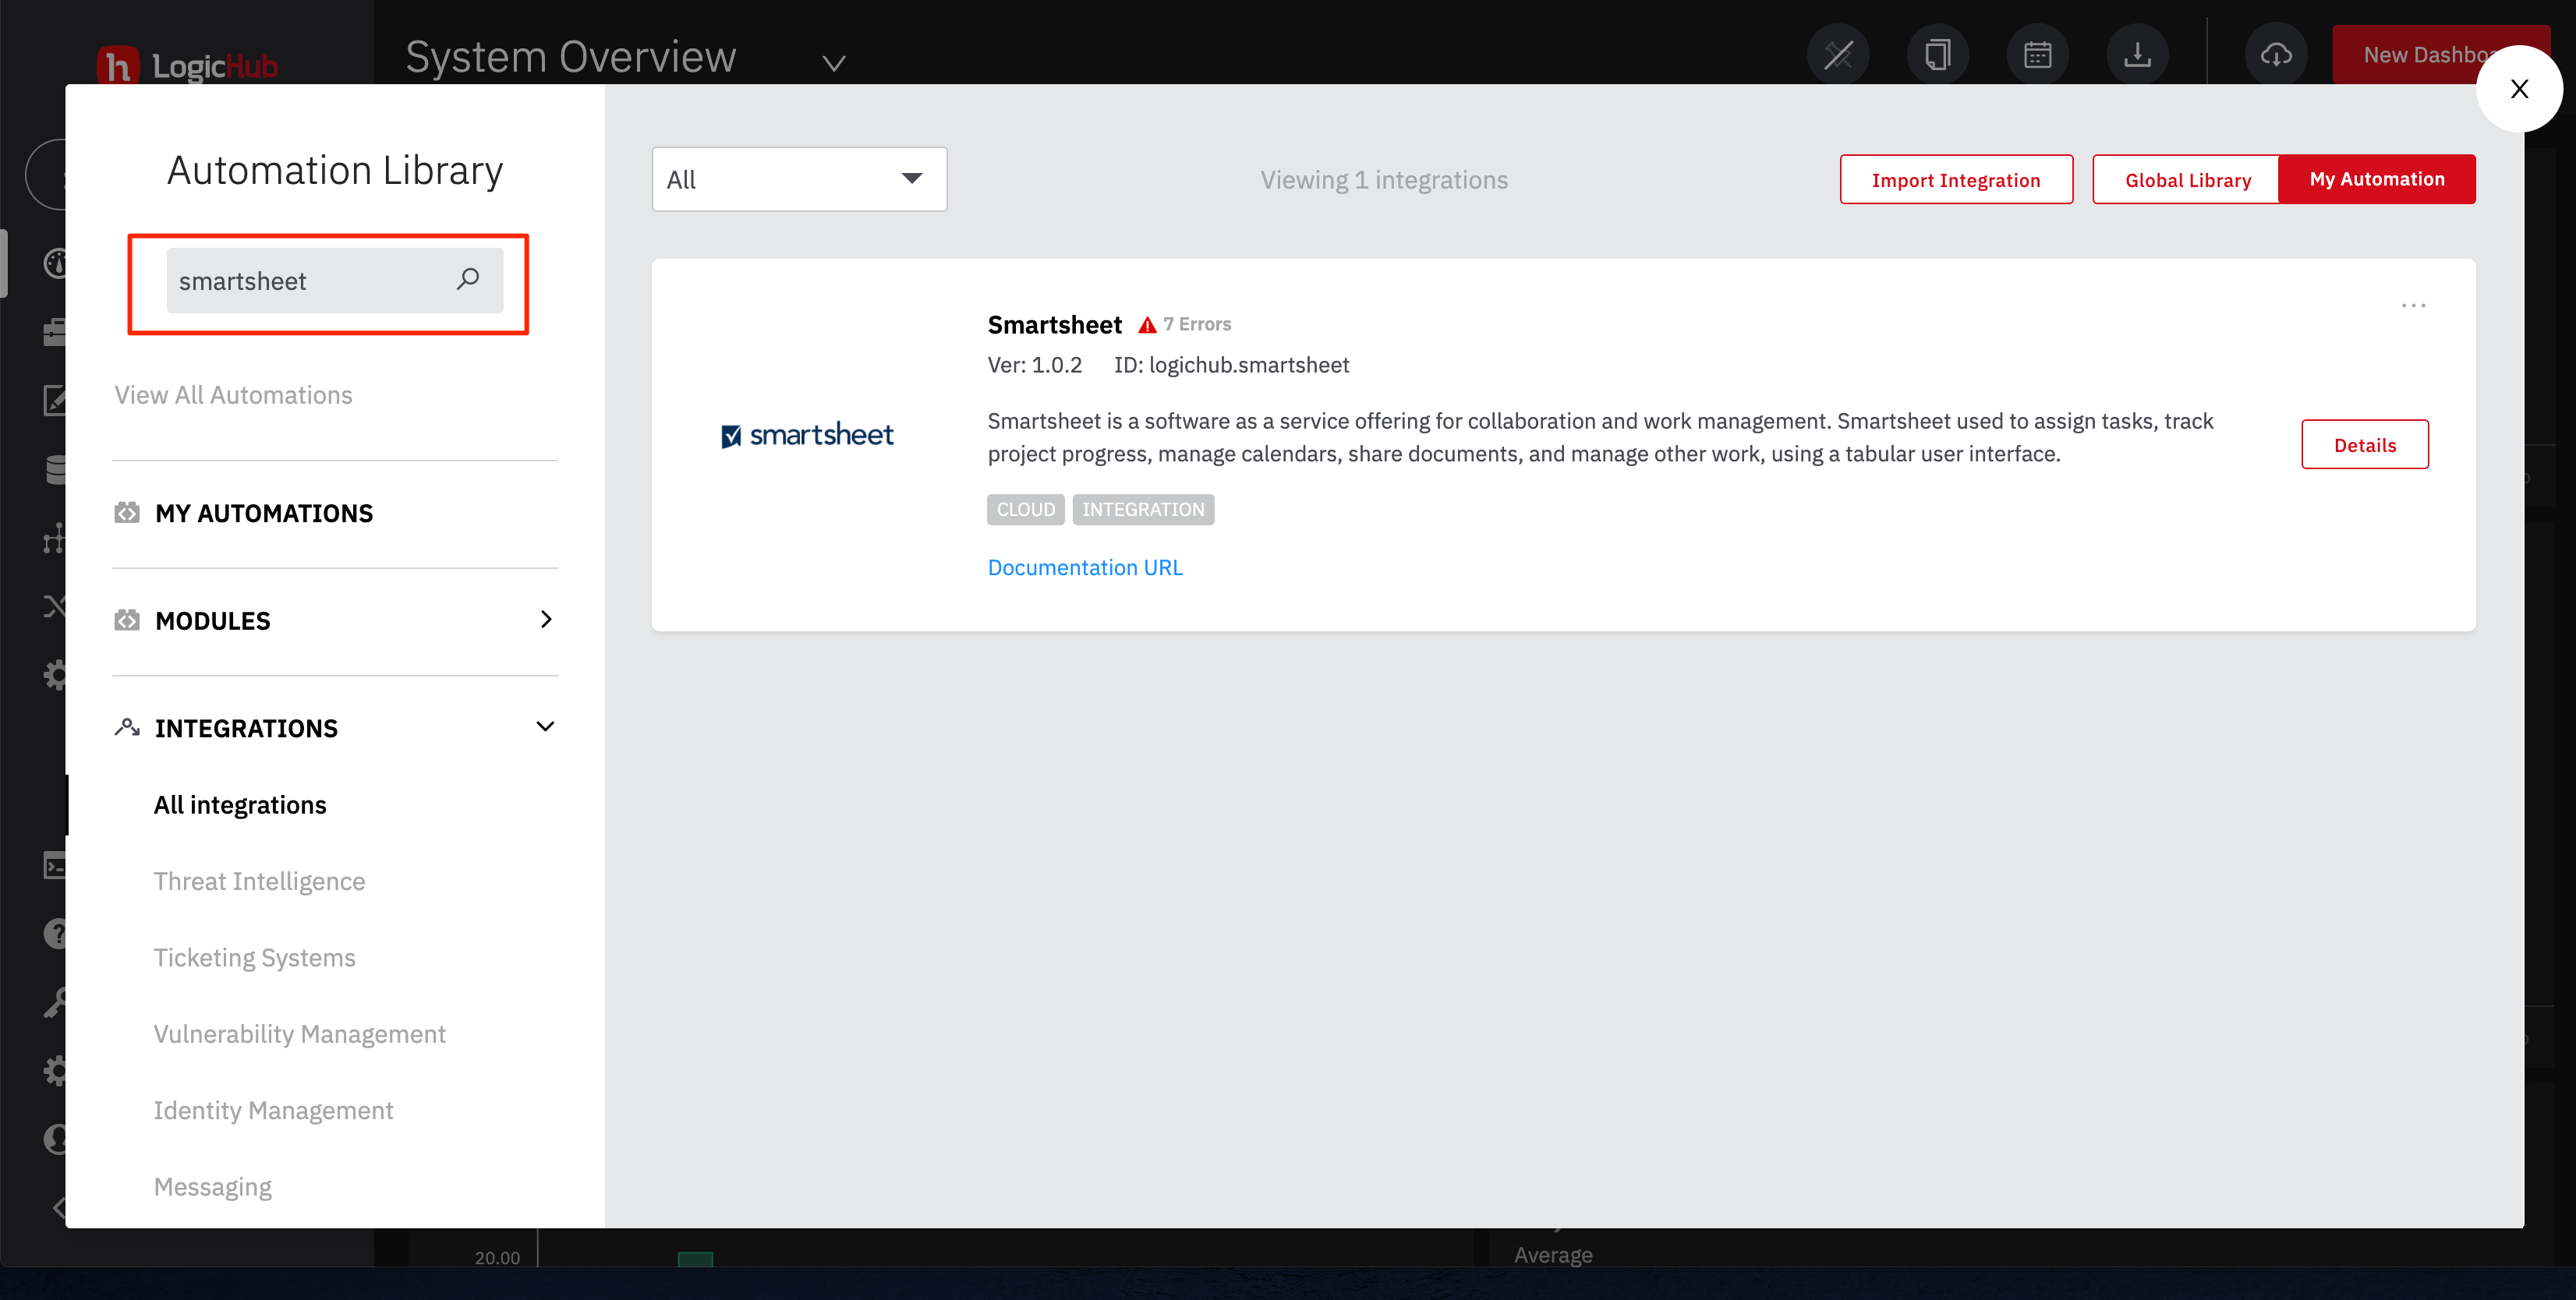Click Import Integration button
This screenshot has width=2576, height=1300.
tap(1956, 179)
